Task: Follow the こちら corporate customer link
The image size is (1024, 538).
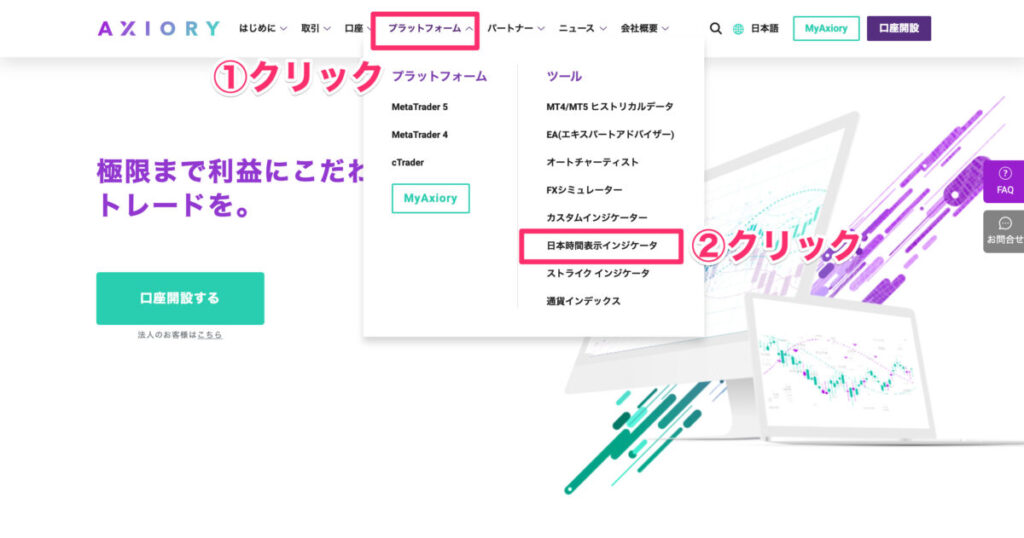Action: tap(210, 335)
